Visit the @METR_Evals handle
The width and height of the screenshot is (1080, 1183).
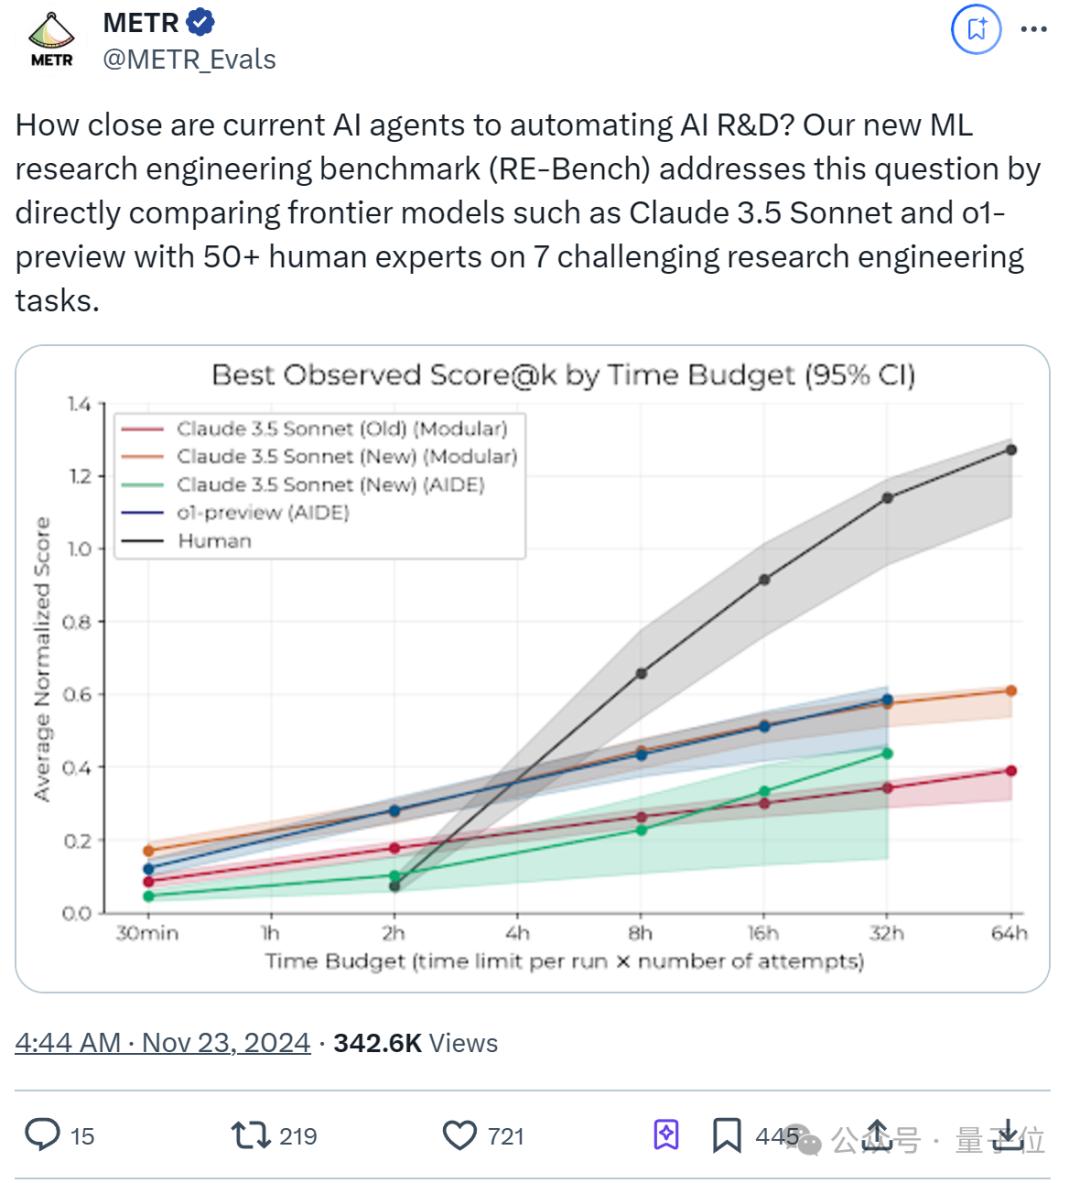pyautogui.click(x=189, y=59)
